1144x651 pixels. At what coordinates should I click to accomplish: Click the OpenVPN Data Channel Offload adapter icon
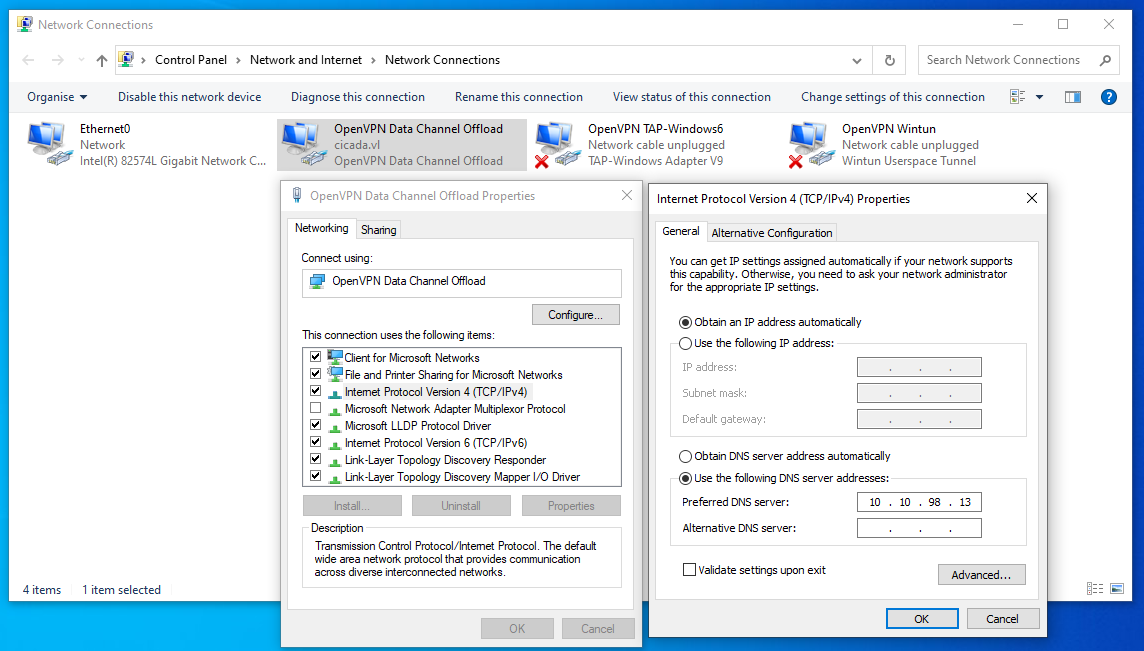click(x=304, y=144)
